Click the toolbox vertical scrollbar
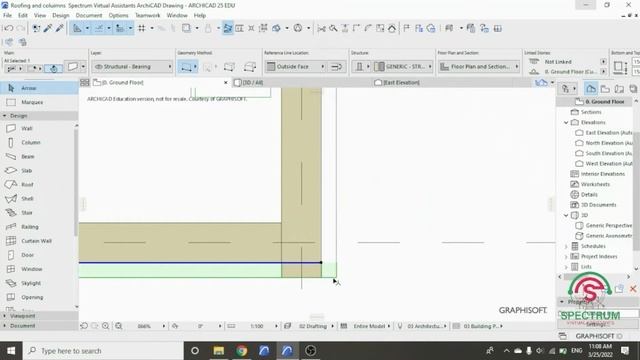This screenshot has width=640, height=360. tap(76, 181)
